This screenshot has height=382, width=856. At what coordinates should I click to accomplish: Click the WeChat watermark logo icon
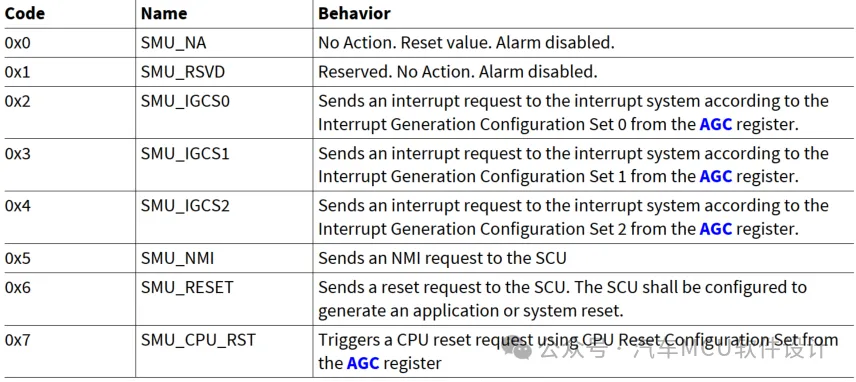pyautogui.click(x=518, y=348)
